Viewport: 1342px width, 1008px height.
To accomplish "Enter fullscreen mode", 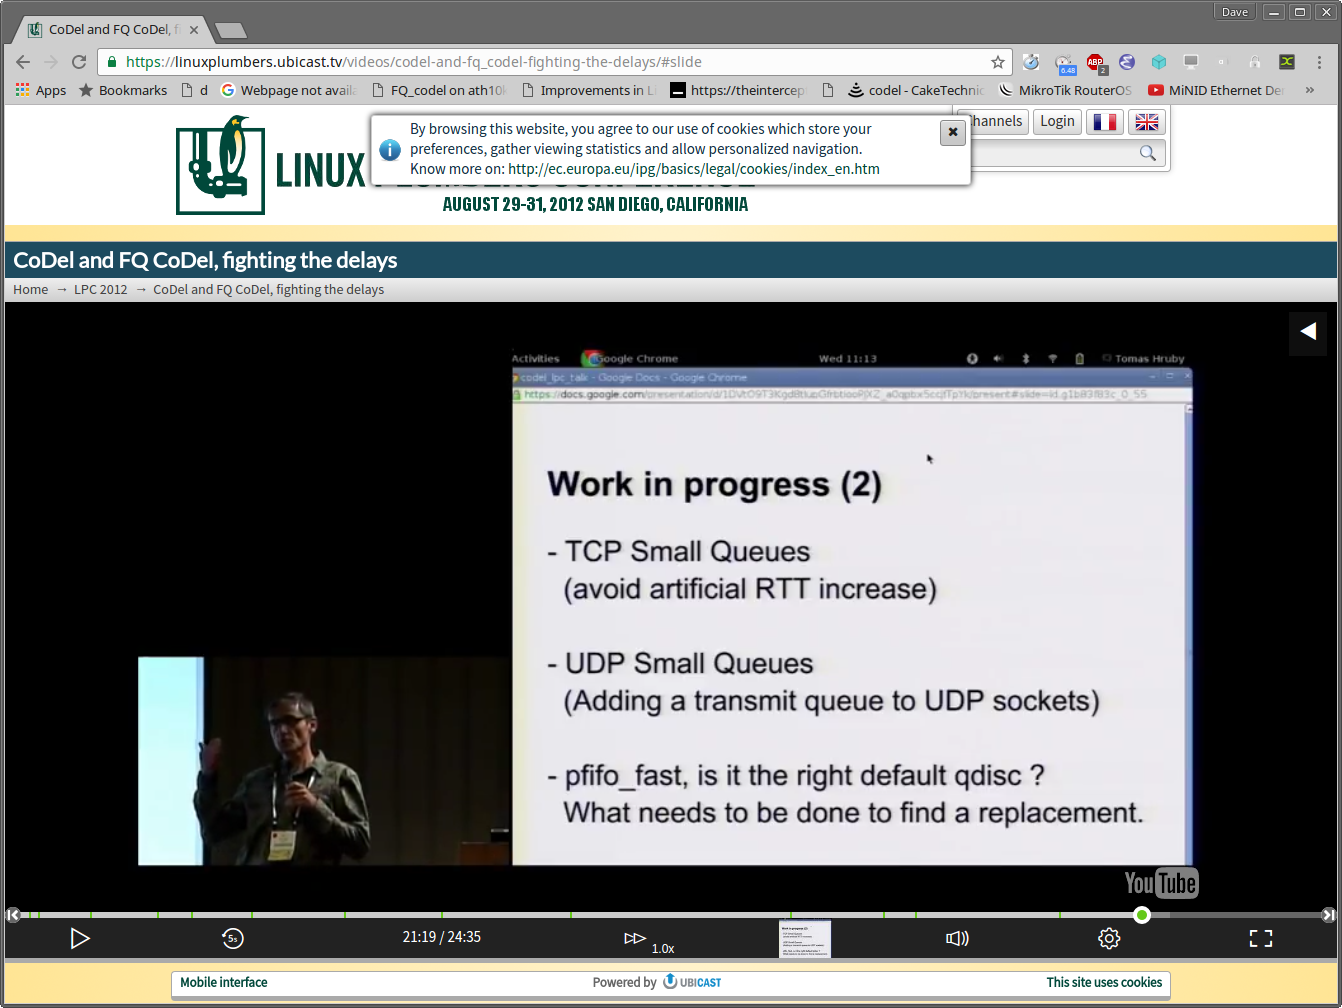I will (1260, 938).
